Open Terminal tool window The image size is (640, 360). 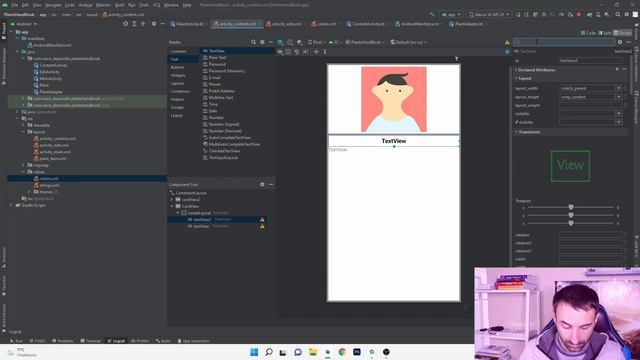click(91, 341)
